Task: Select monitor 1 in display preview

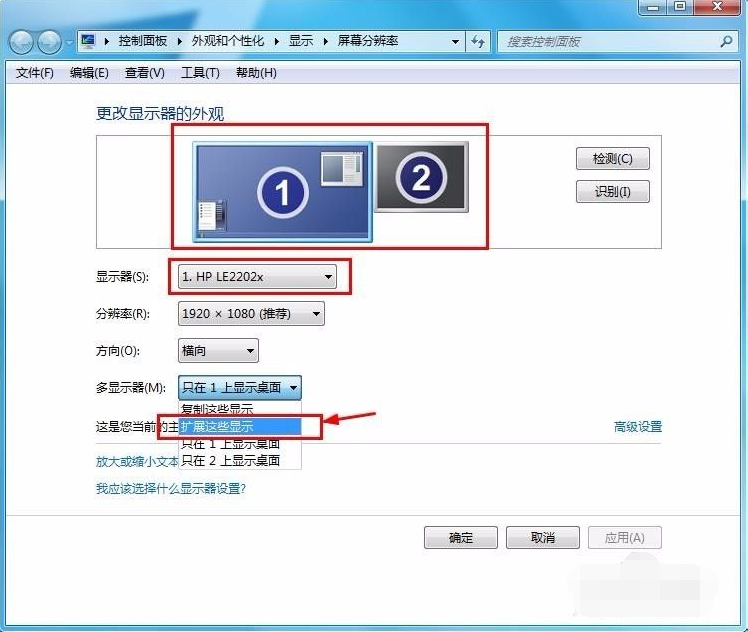Action: [283, 191]
